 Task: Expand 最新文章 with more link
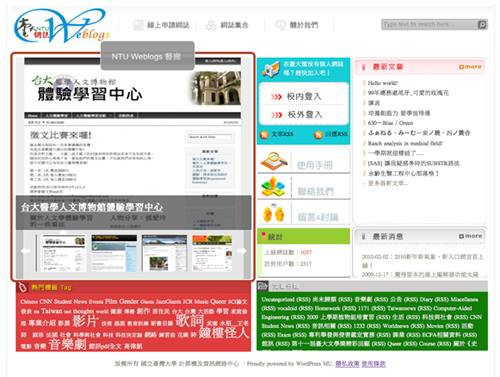coord(470,67)
